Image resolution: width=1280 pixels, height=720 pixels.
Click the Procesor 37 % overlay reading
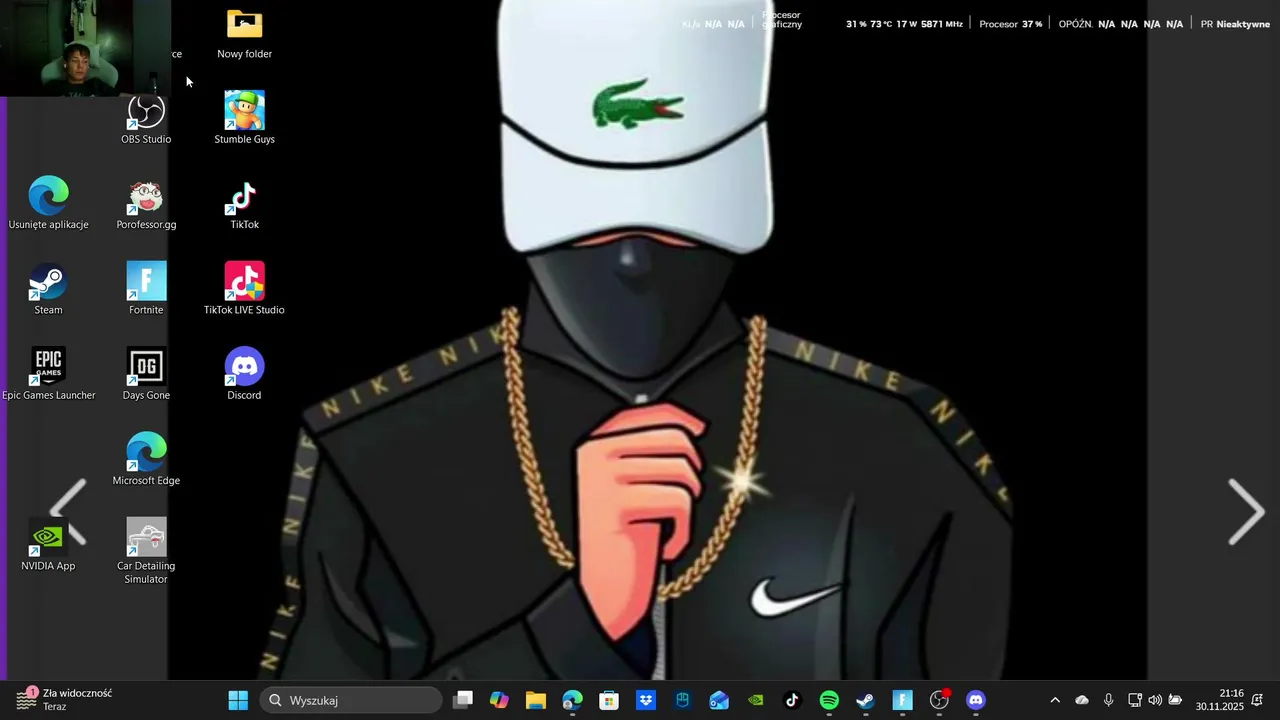1010,24
